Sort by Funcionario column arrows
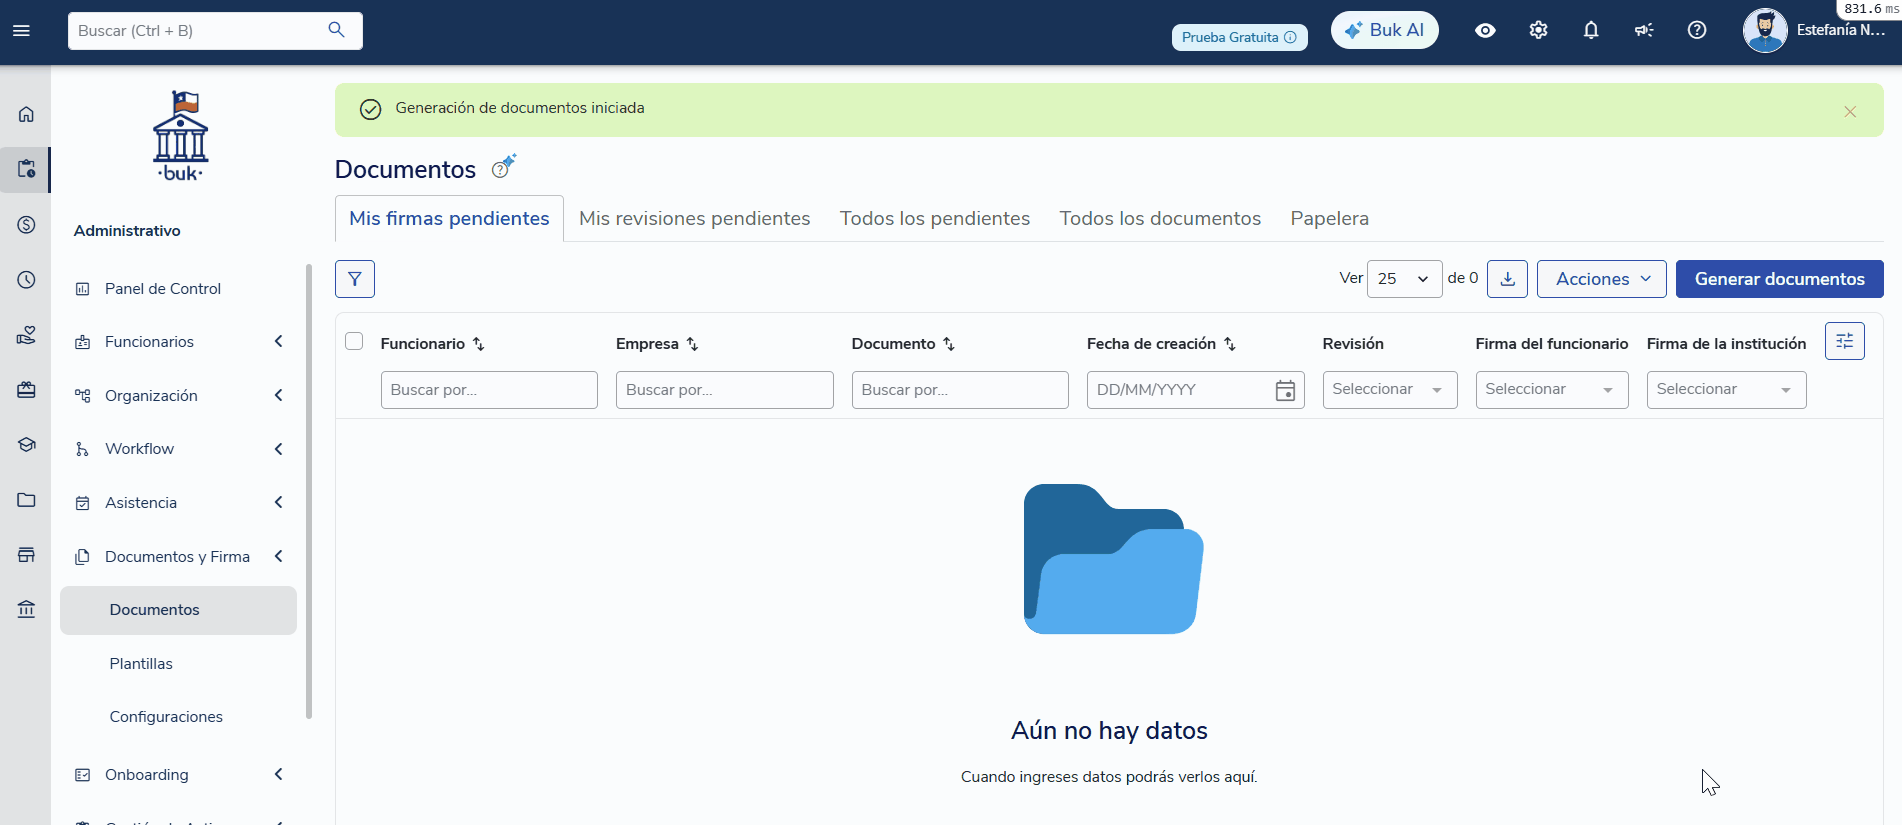The image size is (1902, 825). 479,344
